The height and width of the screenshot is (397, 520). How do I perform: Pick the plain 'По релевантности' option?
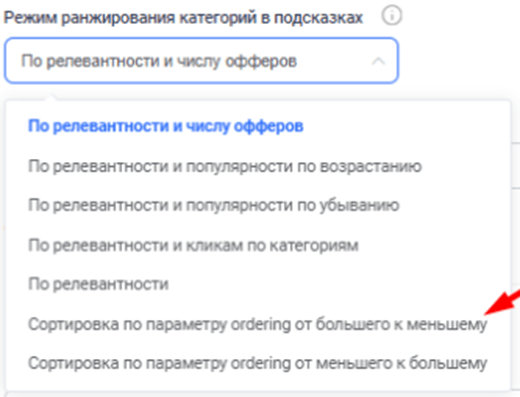click(98, 284)
